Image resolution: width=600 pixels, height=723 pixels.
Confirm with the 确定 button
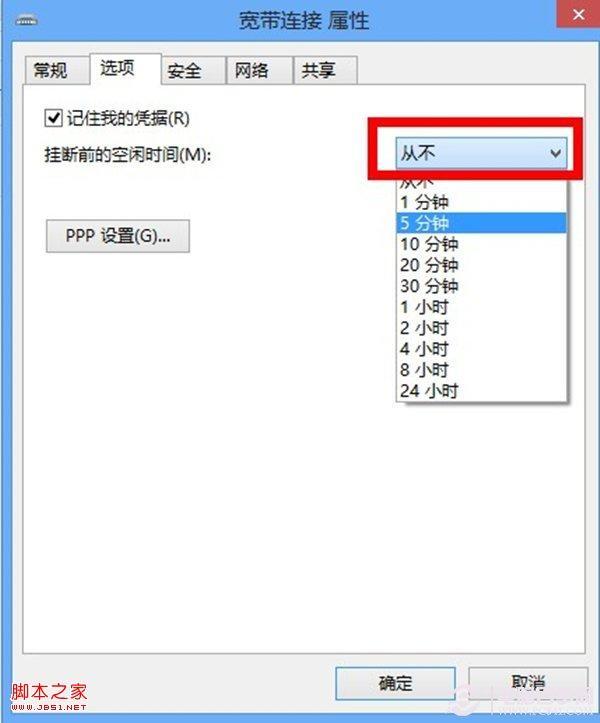click(395, 683)
